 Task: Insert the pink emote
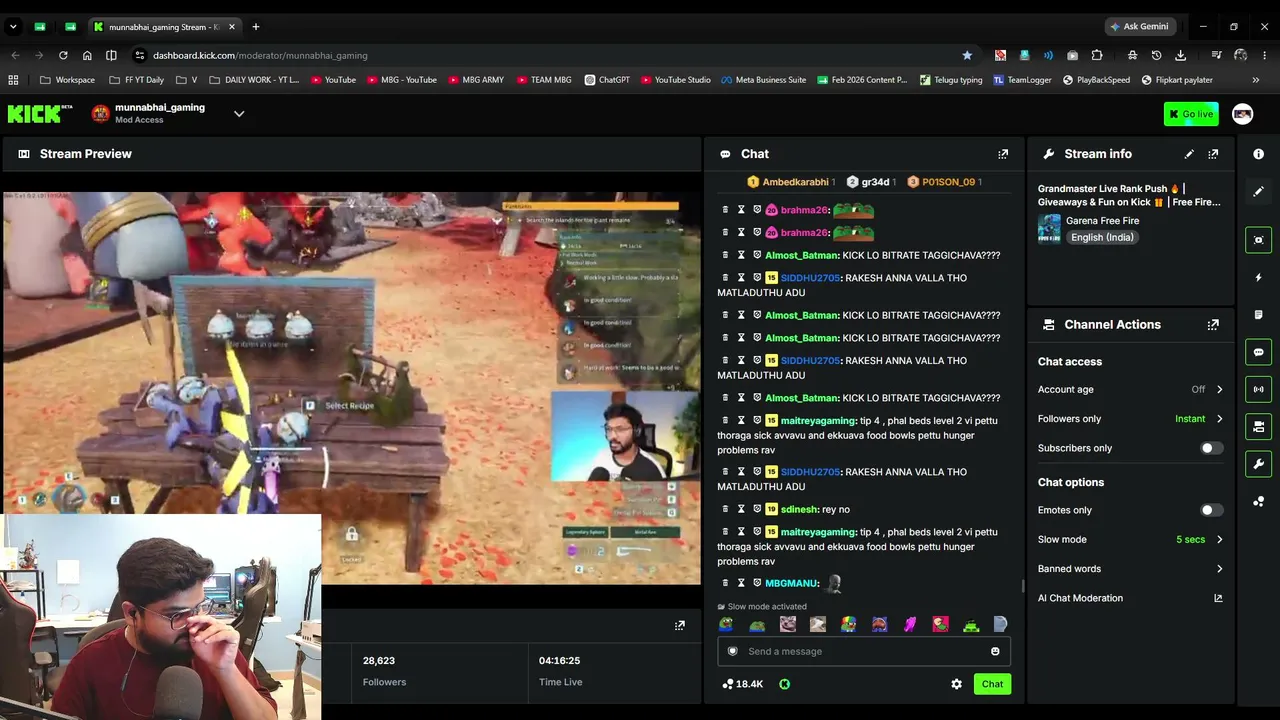[x=909, y=624]
